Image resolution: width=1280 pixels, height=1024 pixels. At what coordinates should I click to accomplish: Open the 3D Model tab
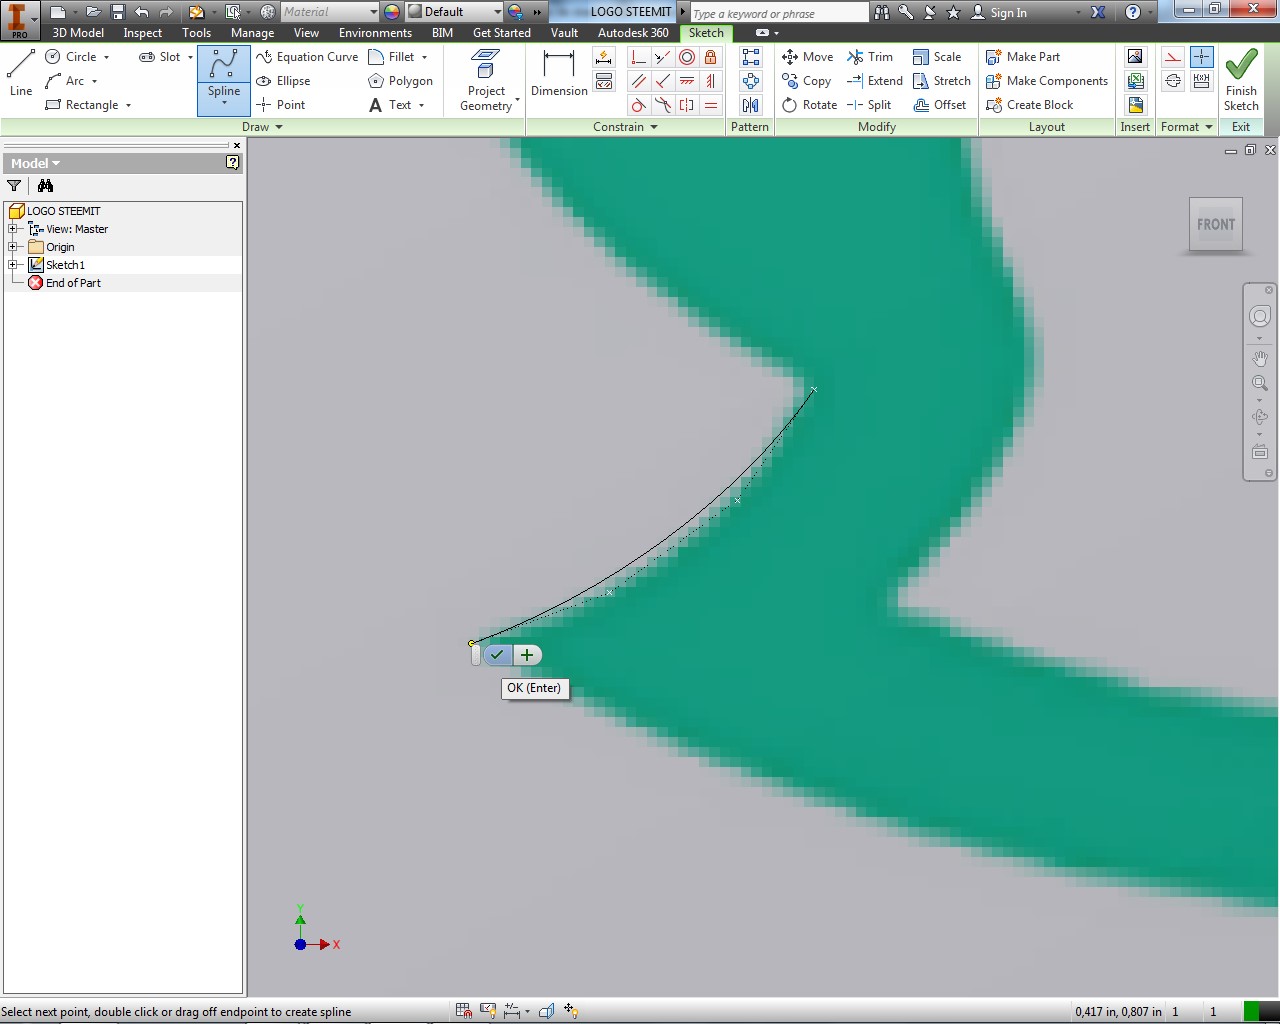78,33
